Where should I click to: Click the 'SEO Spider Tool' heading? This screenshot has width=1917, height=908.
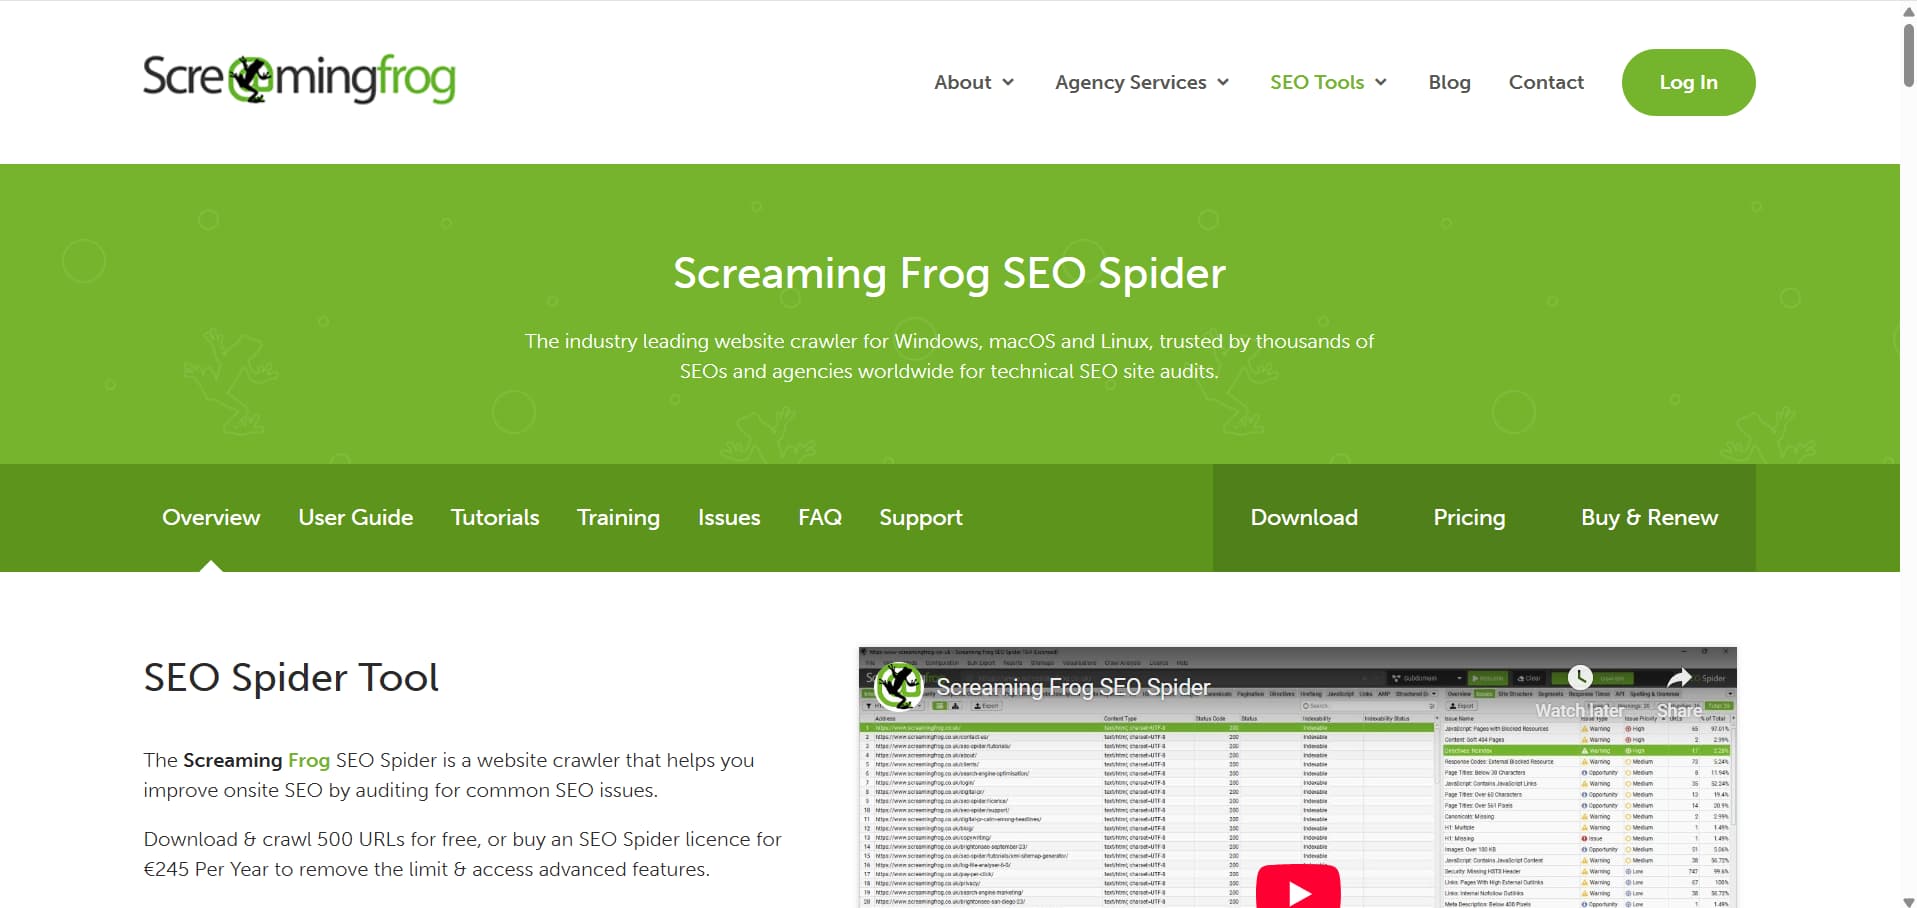pyautogui.click(x=291, y=677)
